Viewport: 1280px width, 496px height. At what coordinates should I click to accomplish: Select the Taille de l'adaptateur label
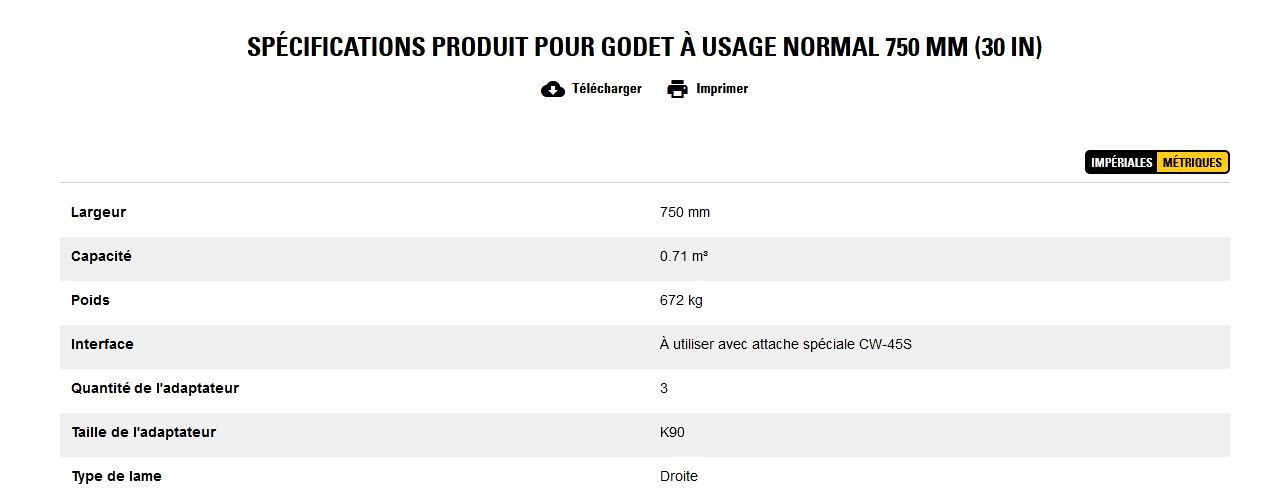143,432
